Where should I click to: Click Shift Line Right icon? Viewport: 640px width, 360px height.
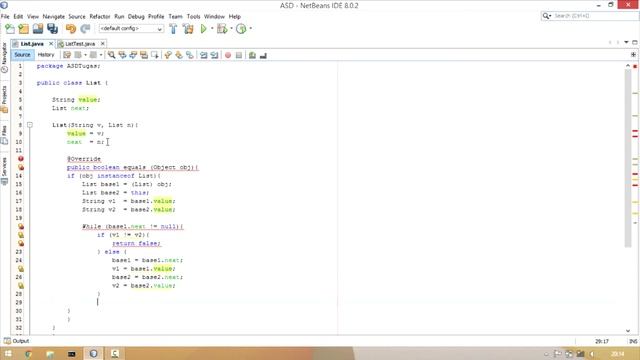tap(214, 55)
